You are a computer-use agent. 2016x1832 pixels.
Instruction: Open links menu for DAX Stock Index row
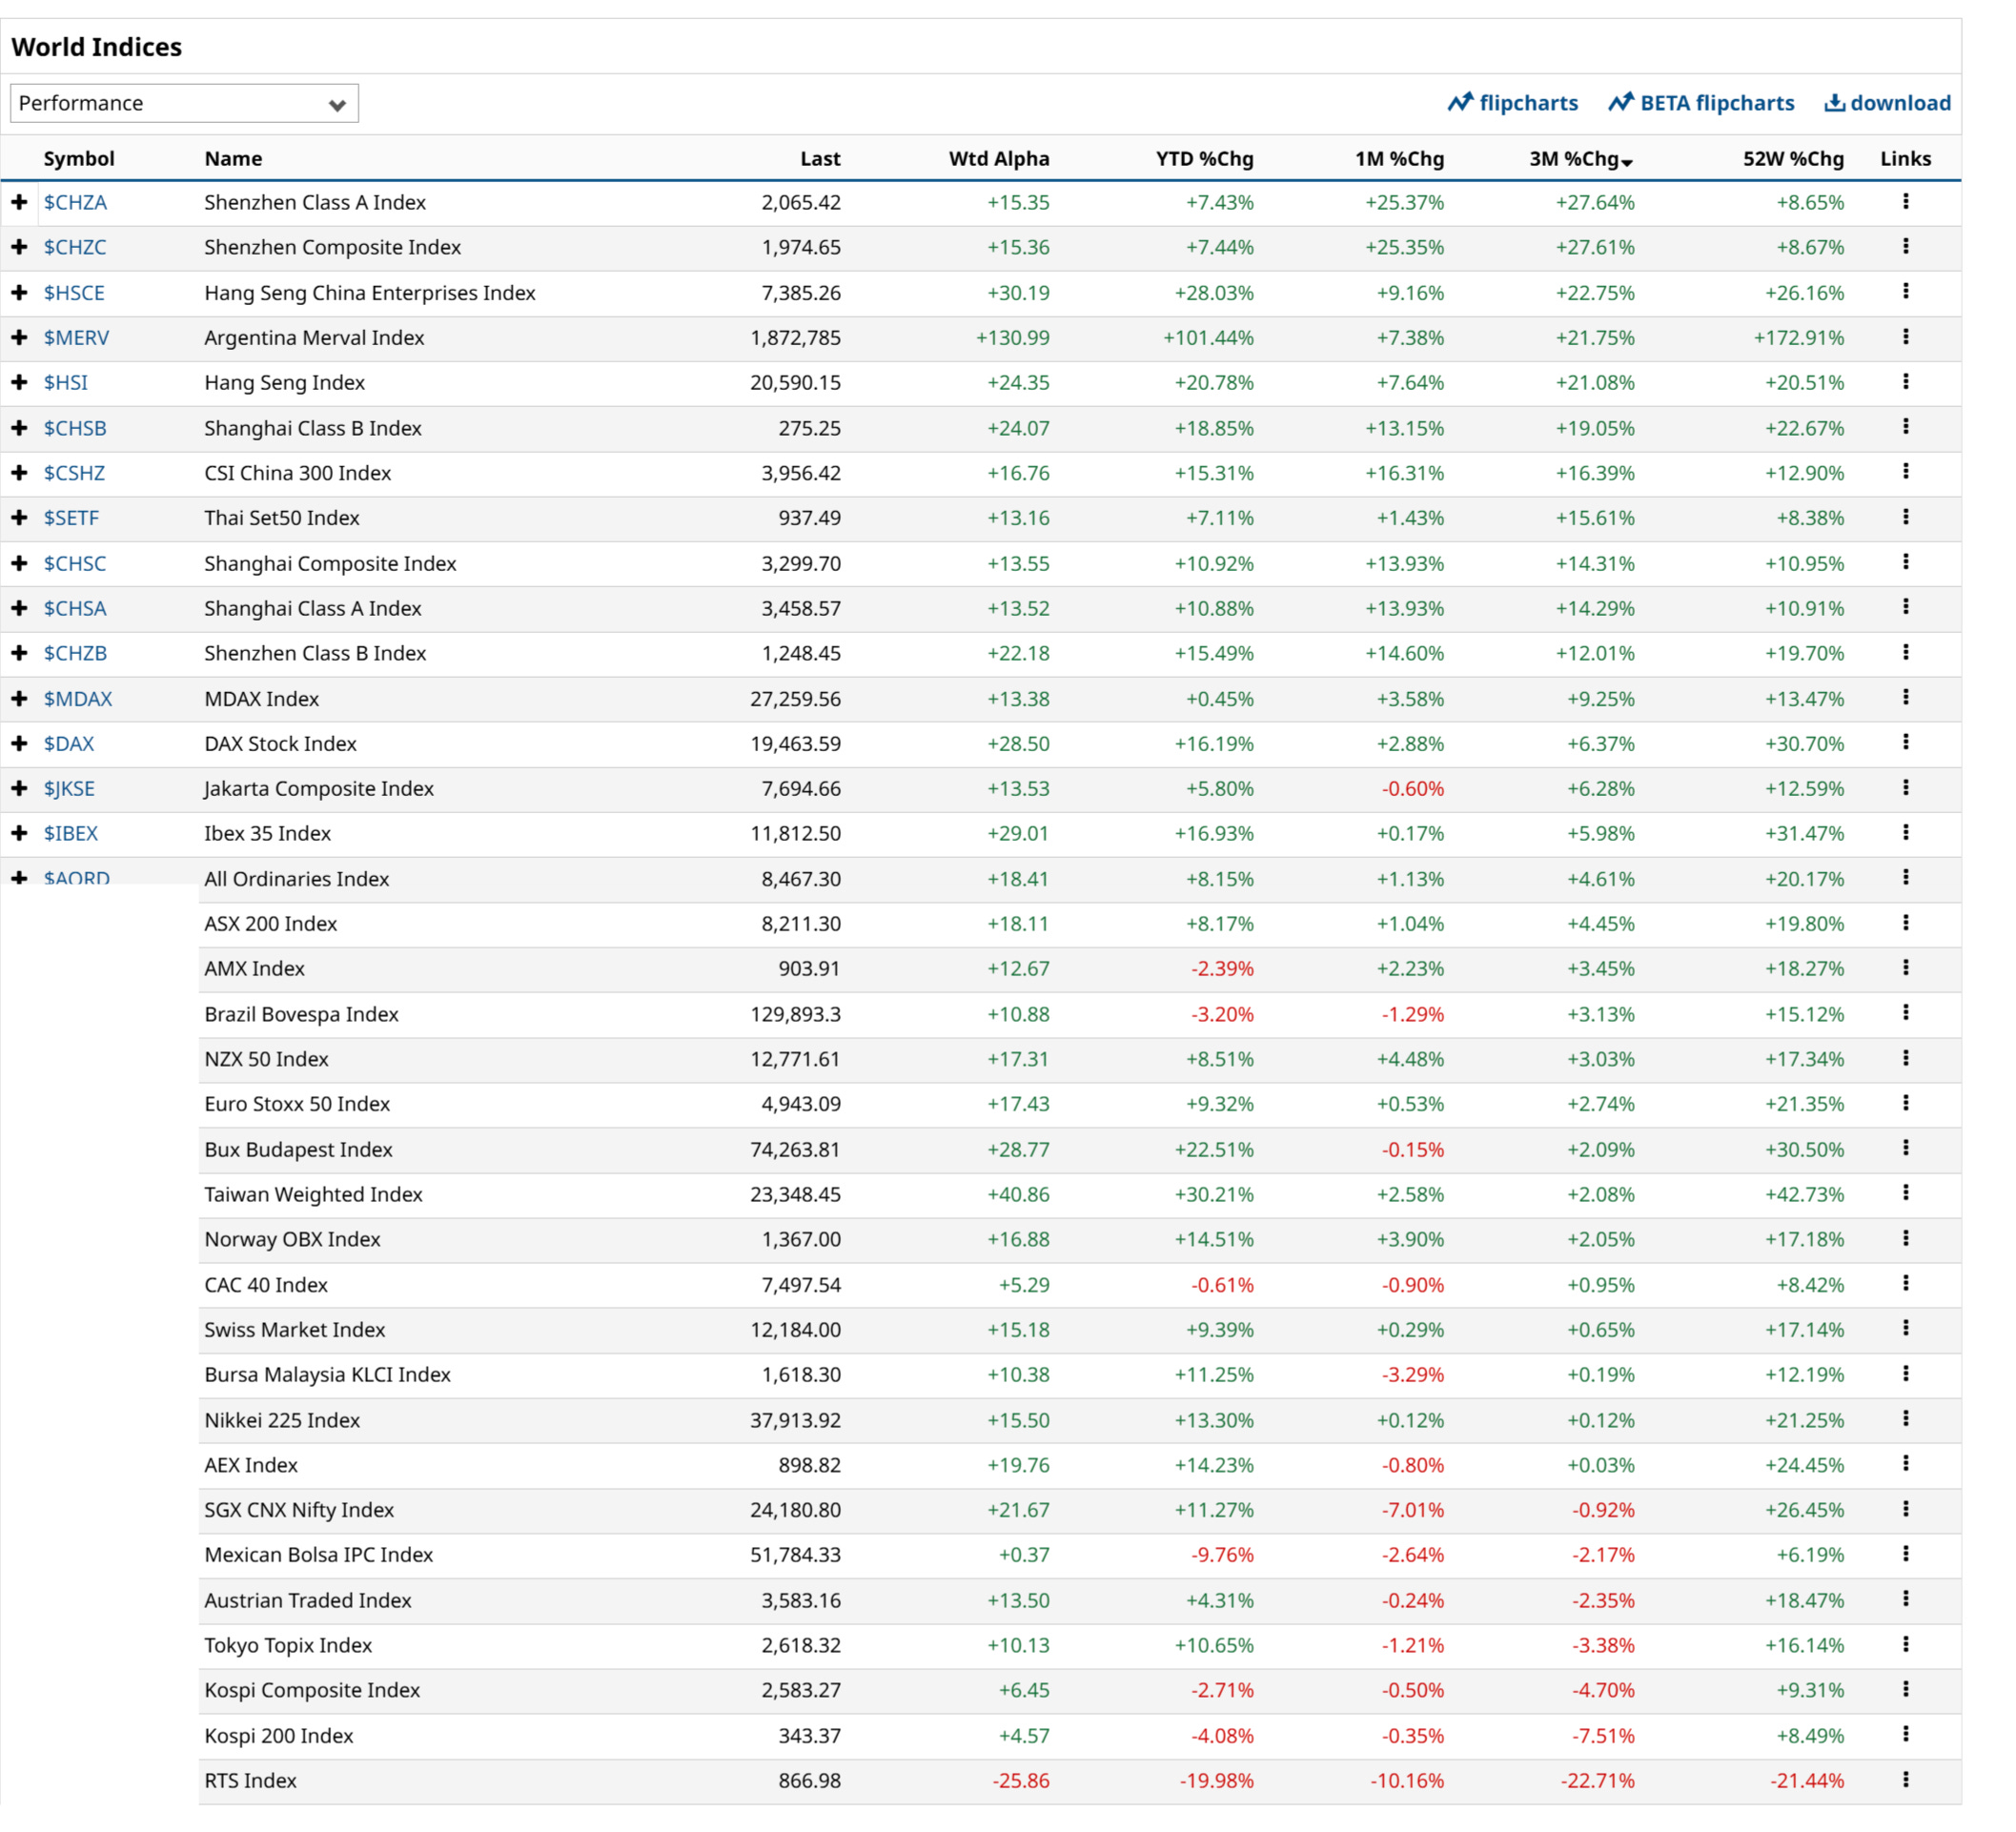point(1905,743)
